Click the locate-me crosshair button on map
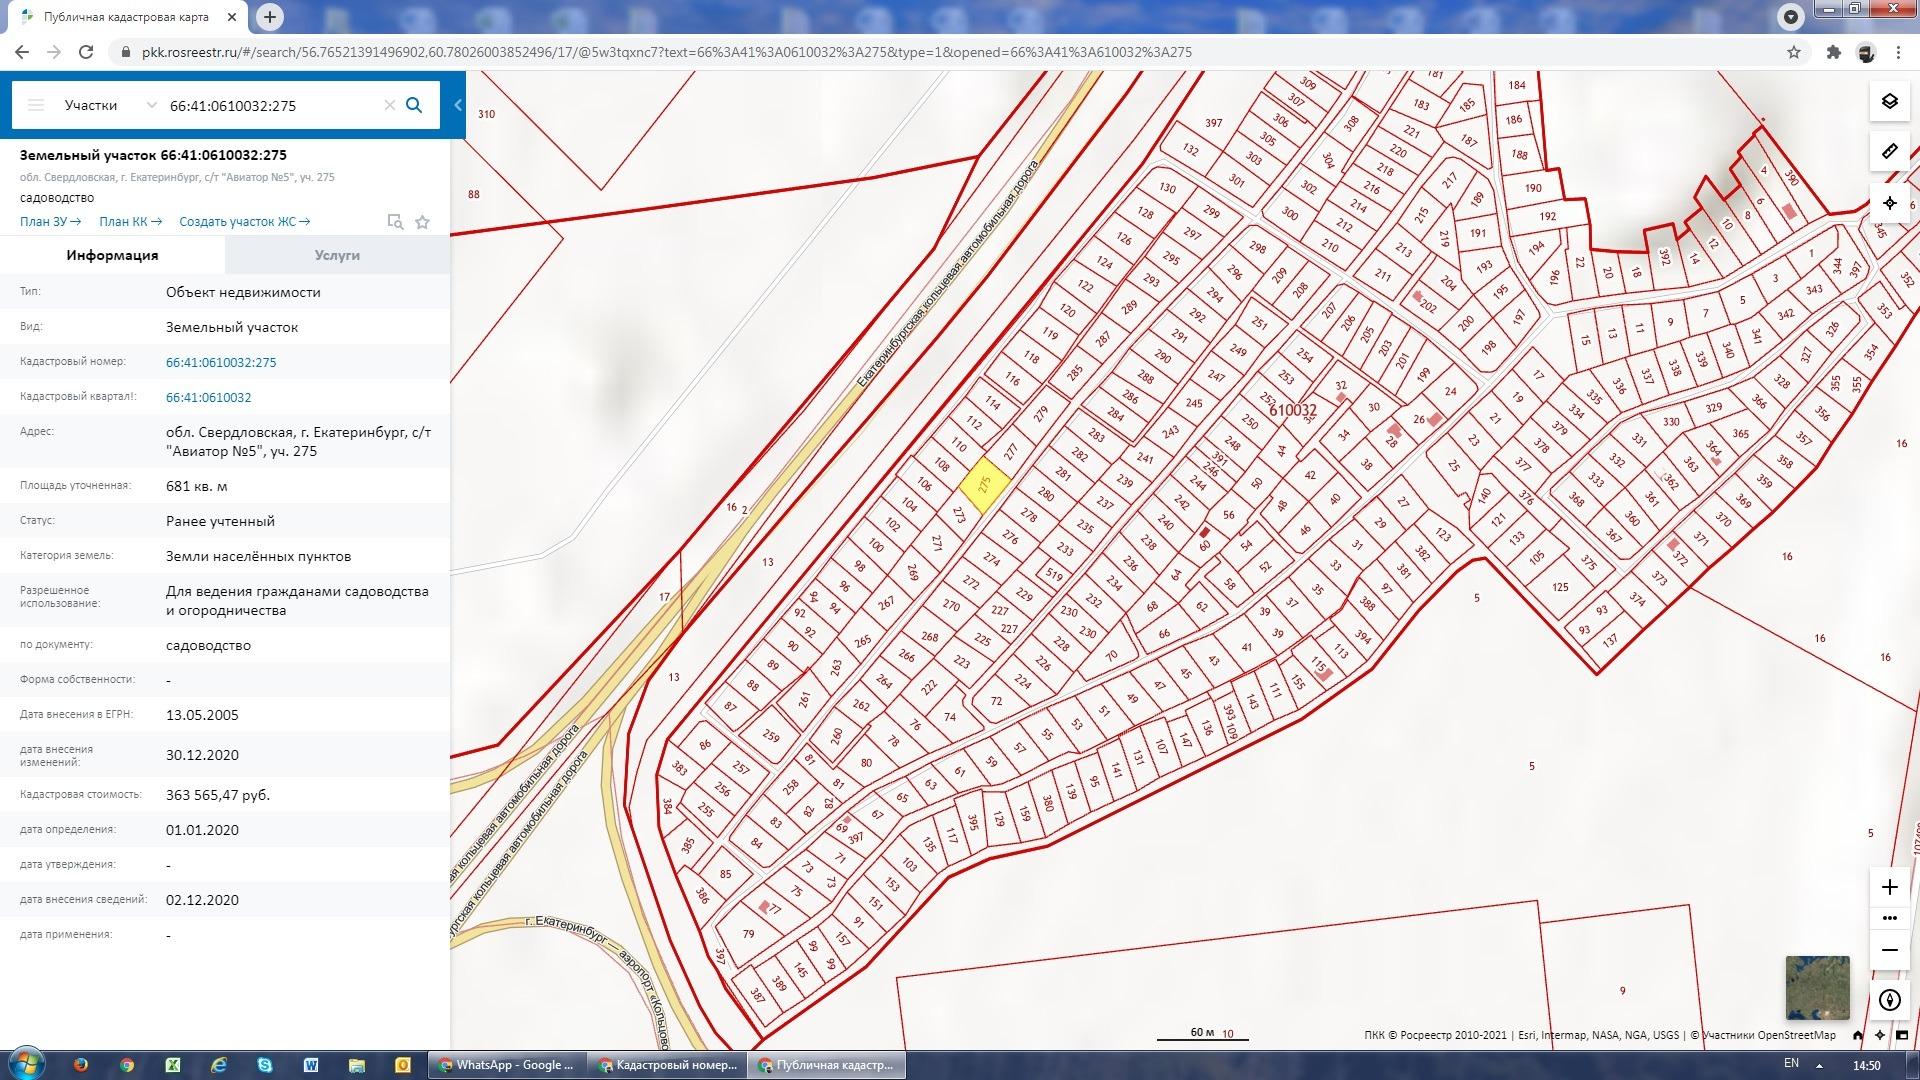This screenshot has height=1080, width=1920. point(1889,203)
